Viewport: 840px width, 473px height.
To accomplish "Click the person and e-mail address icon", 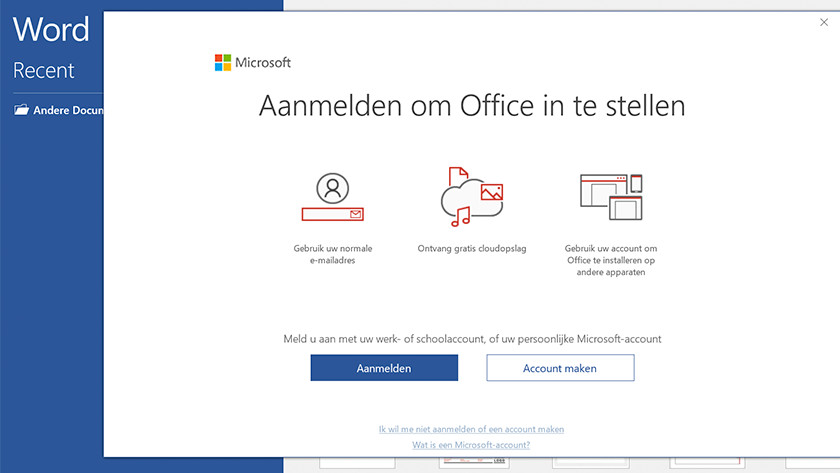I will coord(332,197).
